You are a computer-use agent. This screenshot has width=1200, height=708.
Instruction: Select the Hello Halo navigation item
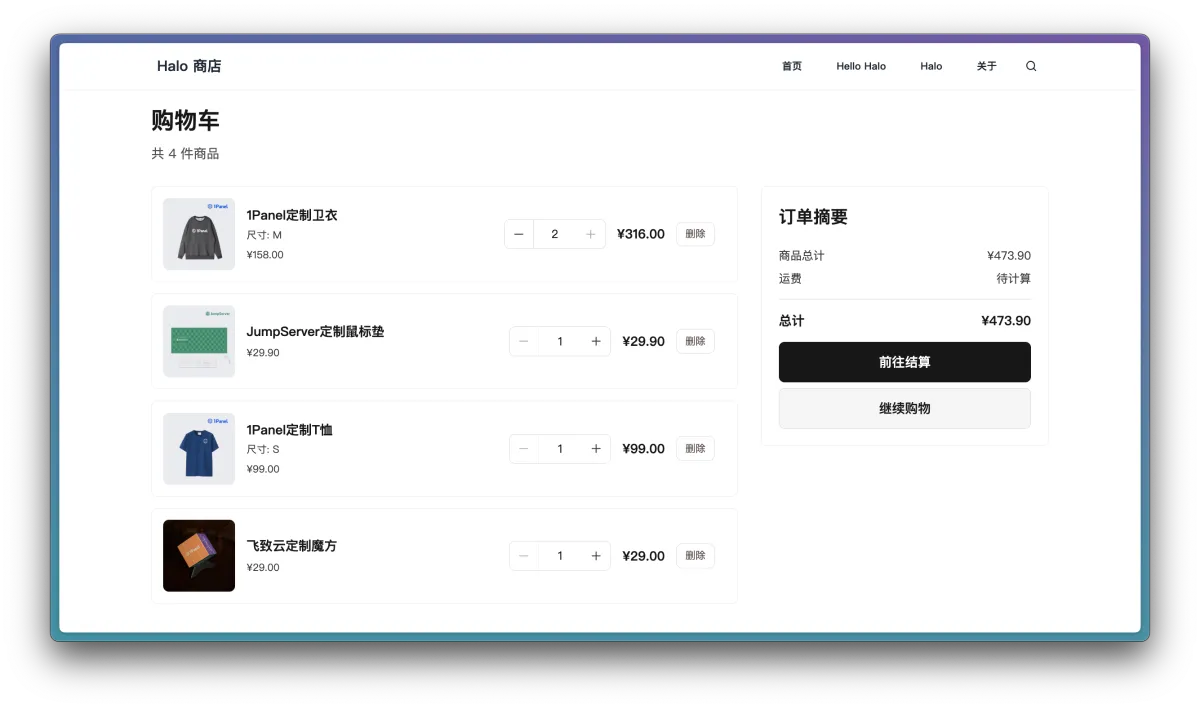pos(860,66)
